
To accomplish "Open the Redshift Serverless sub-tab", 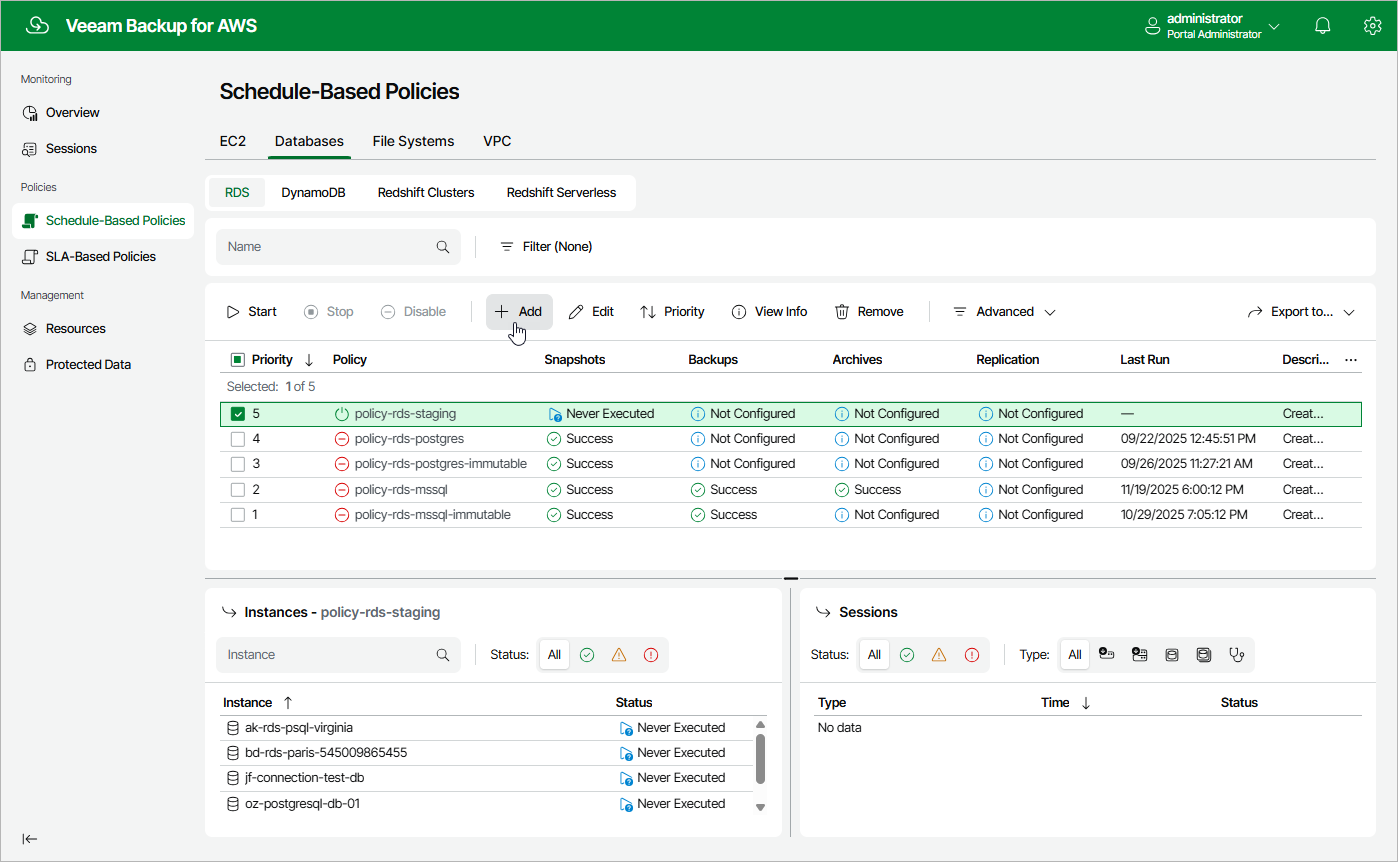I will [561, 193].
